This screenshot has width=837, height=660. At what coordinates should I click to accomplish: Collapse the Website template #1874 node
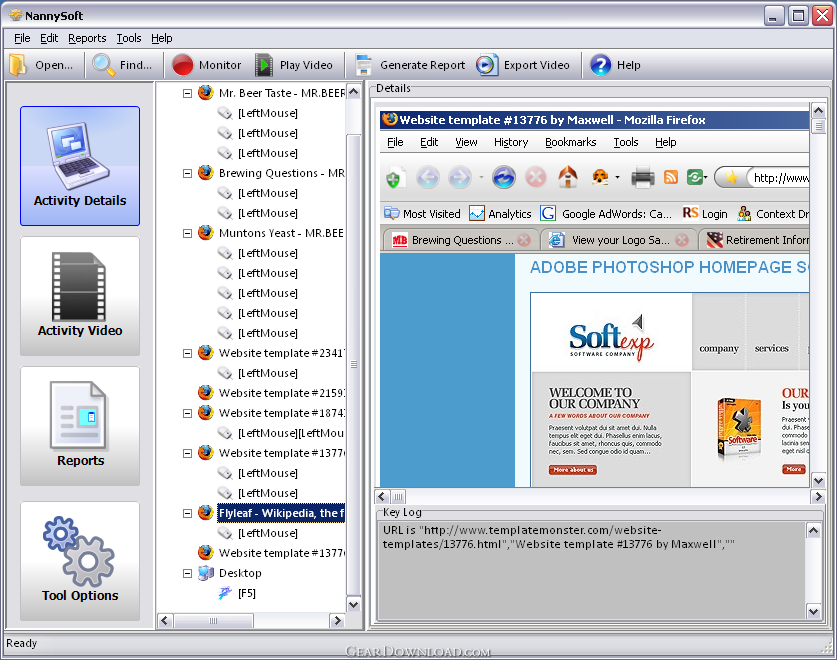[x=187, y=413]
